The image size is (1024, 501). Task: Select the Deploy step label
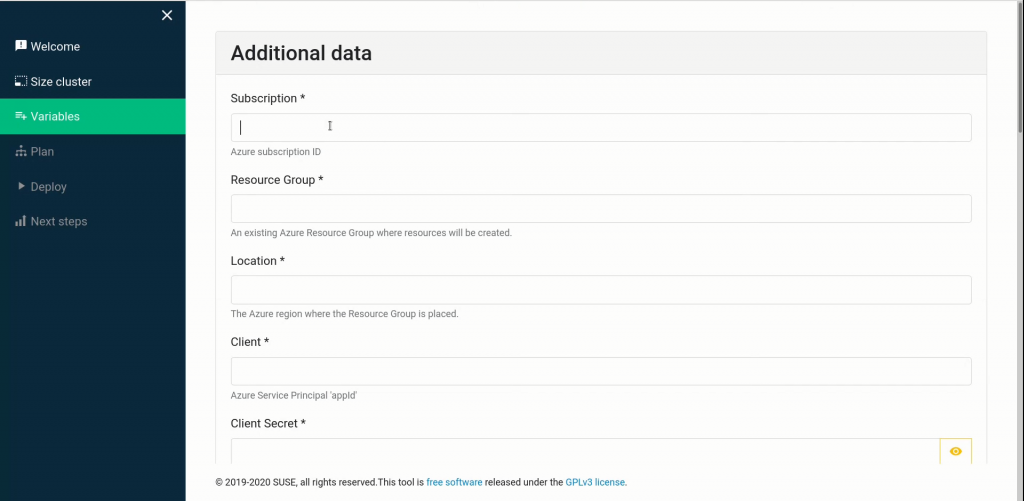(49, 186)
